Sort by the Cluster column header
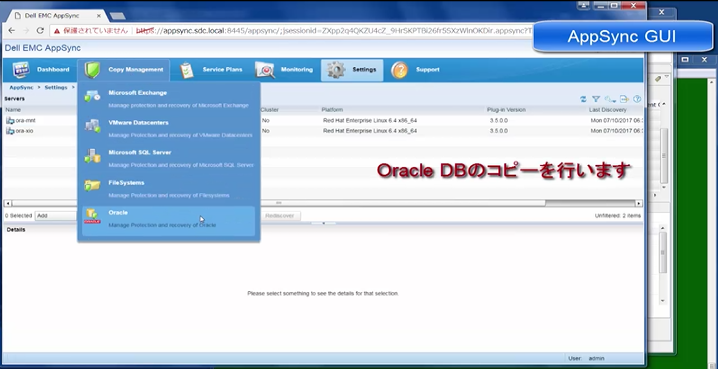 click(270, 110)
